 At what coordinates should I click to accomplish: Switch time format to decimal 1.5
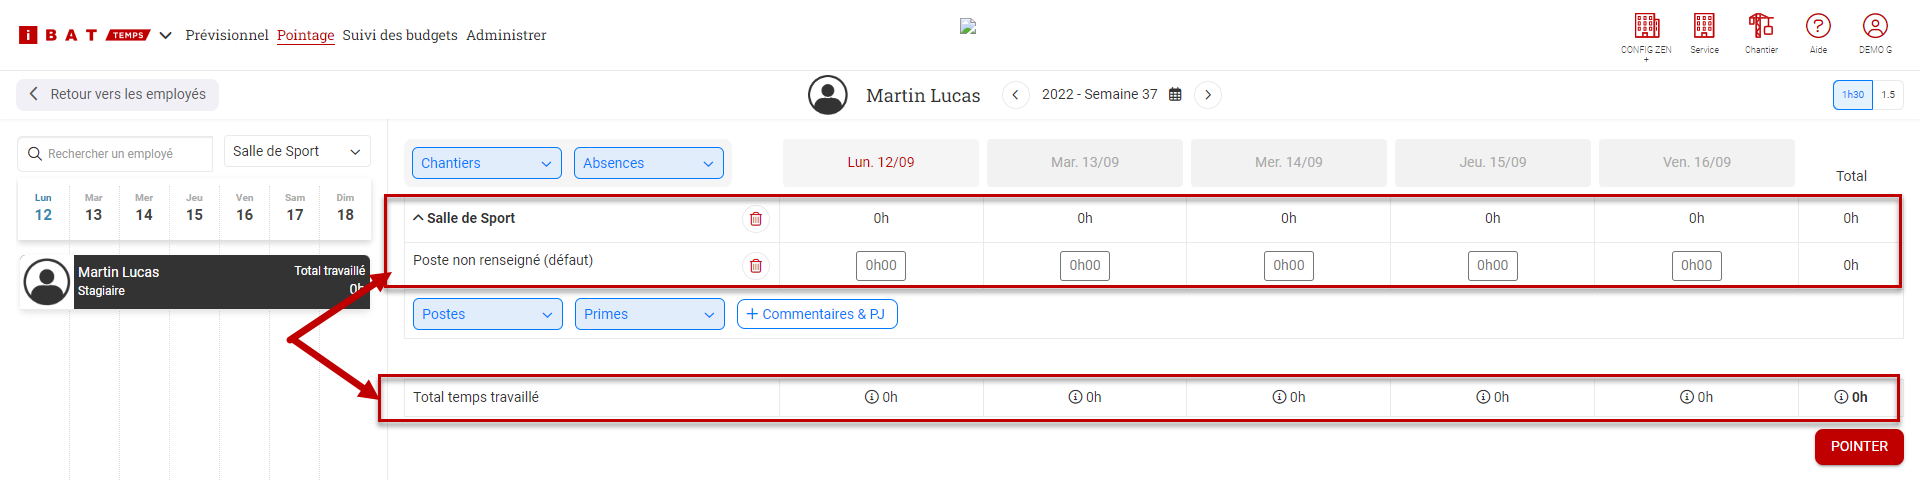point(1888,95)
